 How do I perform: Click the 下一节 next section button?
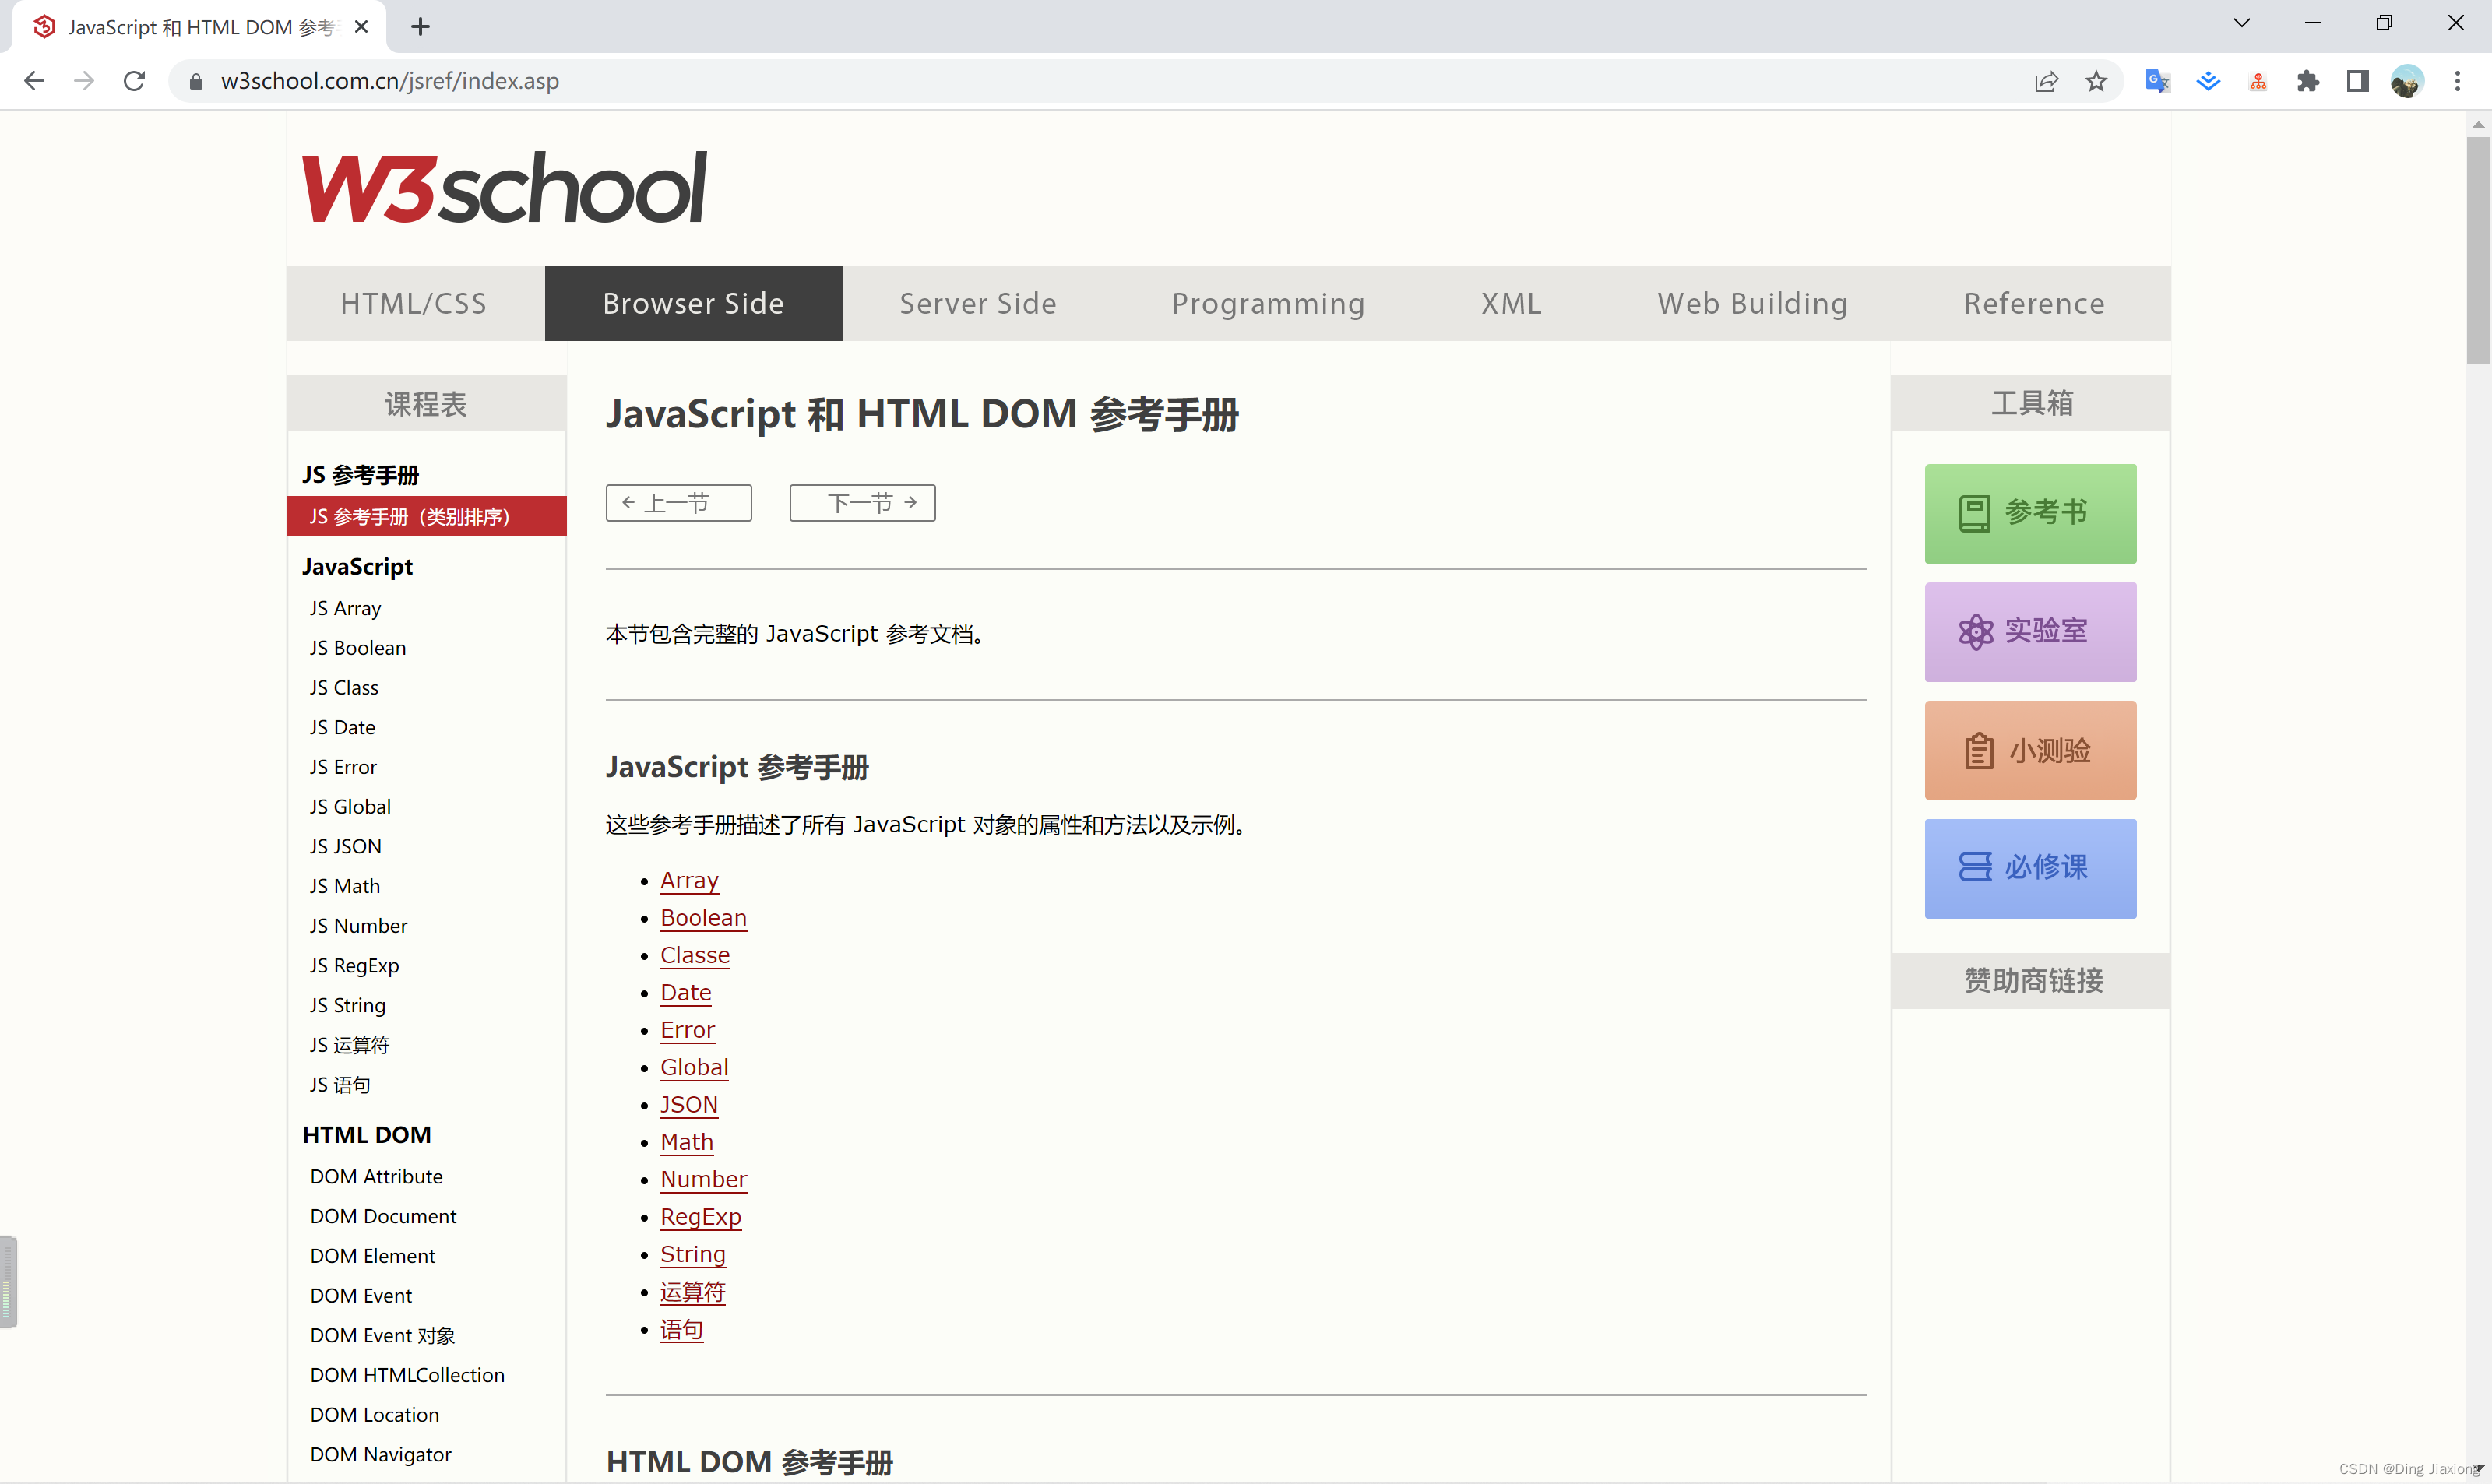coord(862,503)
